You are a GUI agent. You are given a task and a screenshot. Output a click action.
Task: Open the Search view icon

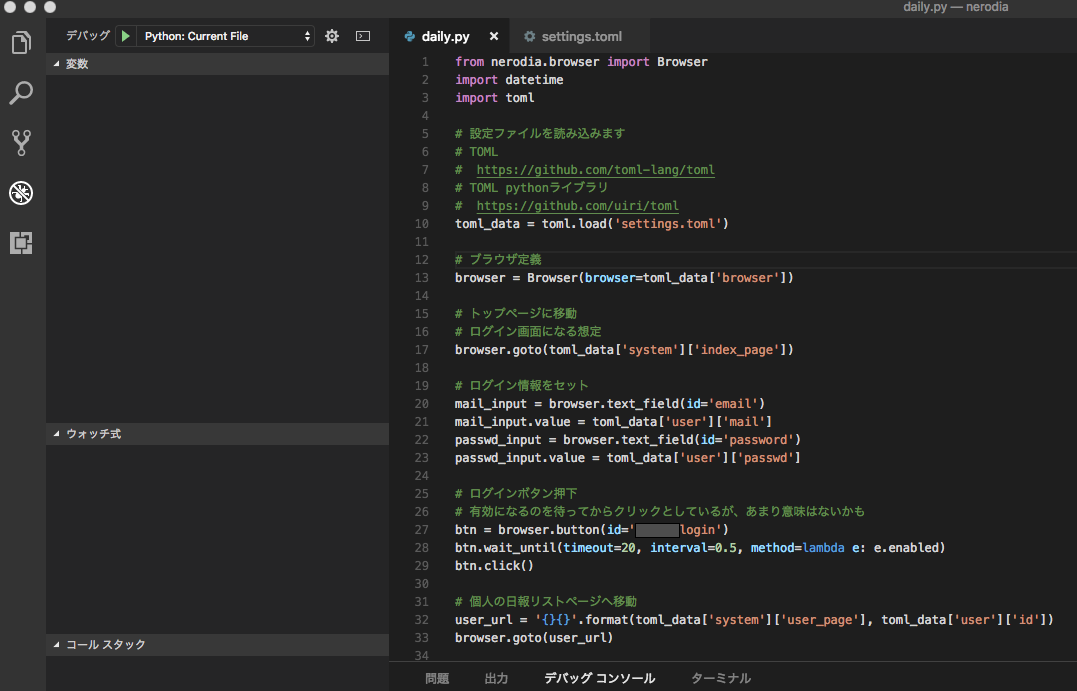coord(21,93)
